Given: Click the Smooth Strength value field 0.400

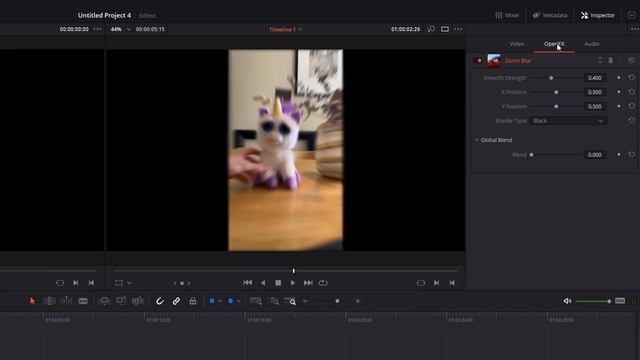Looking at the screenshot, I should pyautogui.click(x=595, y=78).
